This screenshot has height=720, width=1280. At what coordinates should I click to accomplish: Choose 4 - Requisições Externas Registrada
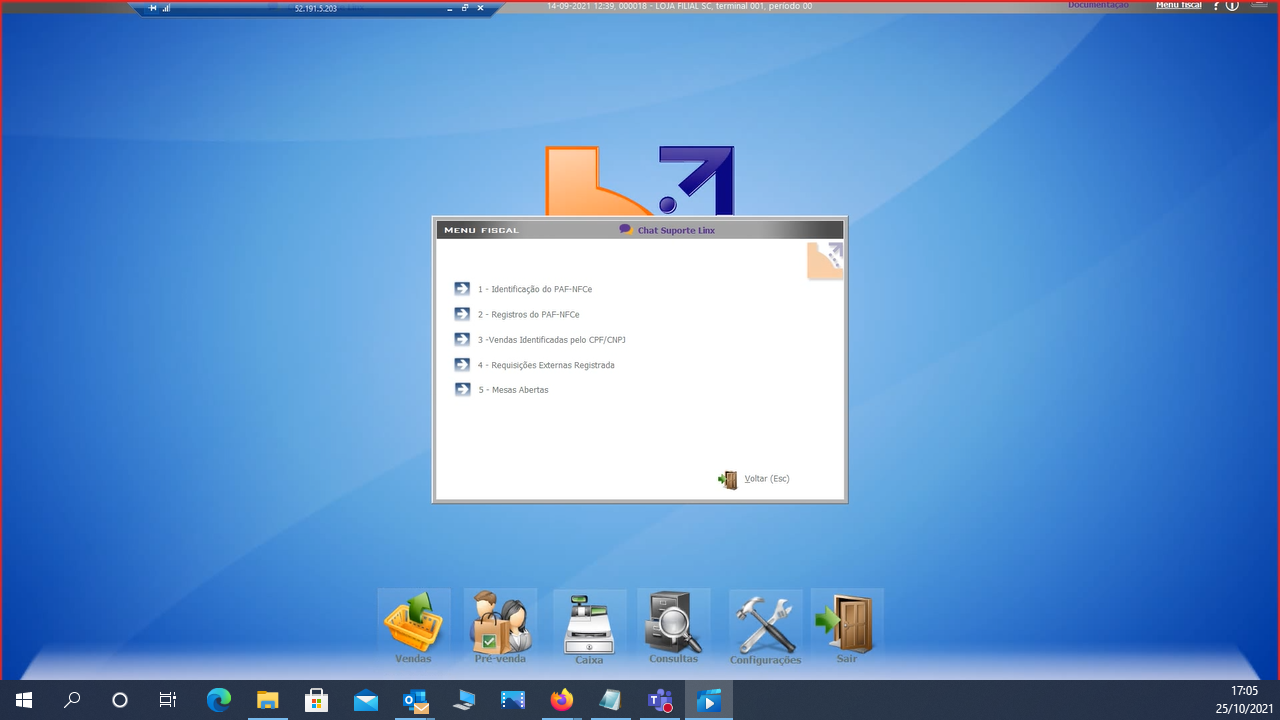click(x=546, y=365)
